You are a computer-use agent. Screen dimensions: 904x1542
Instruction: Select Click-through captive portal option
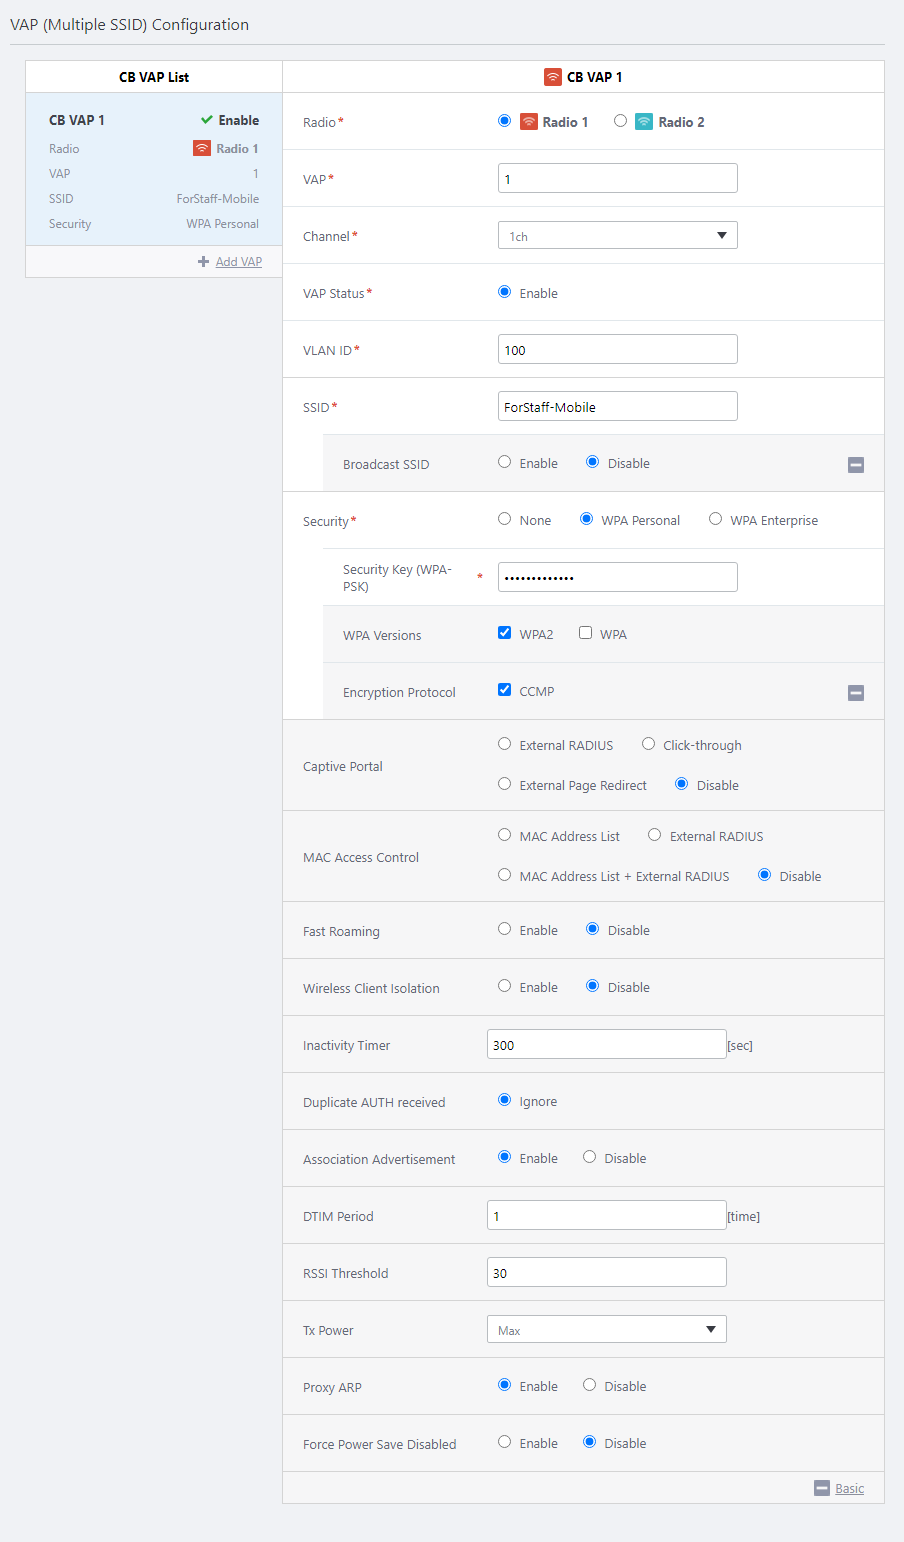[649, 744]
